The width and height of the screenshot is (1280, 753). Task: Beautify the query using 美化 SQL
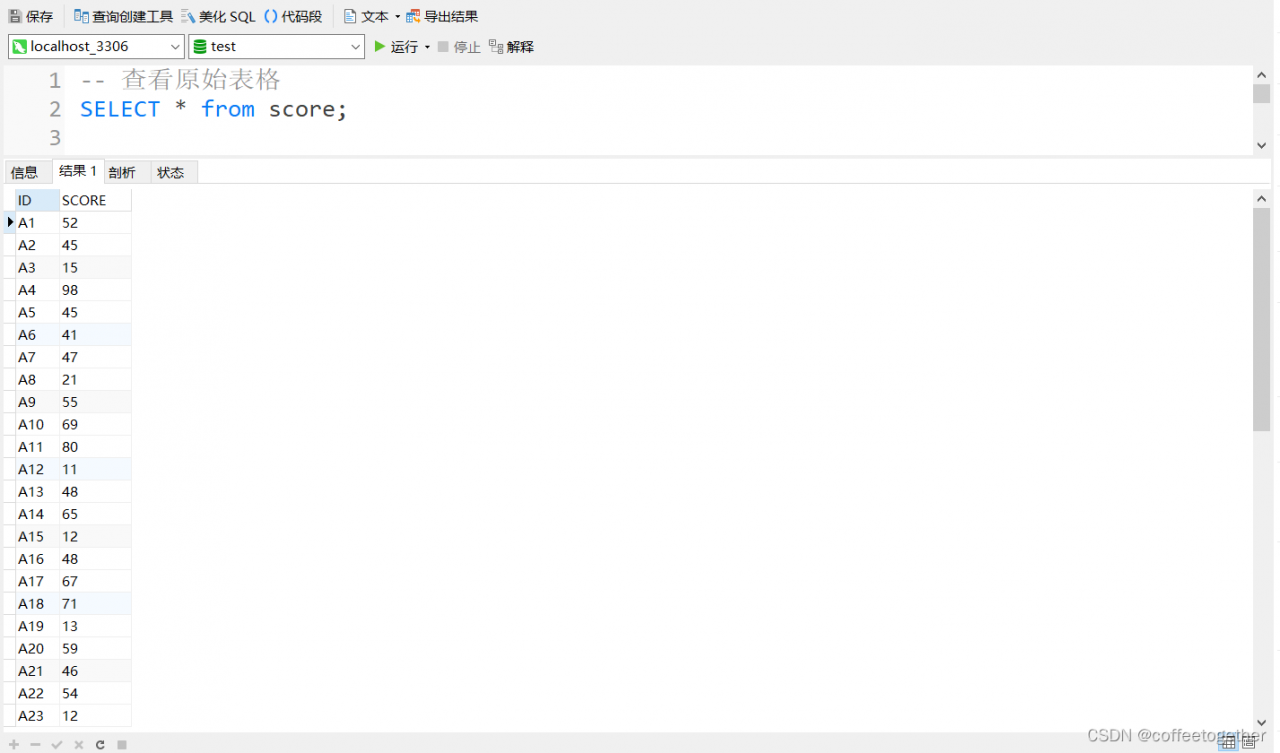tap(218, 16)
